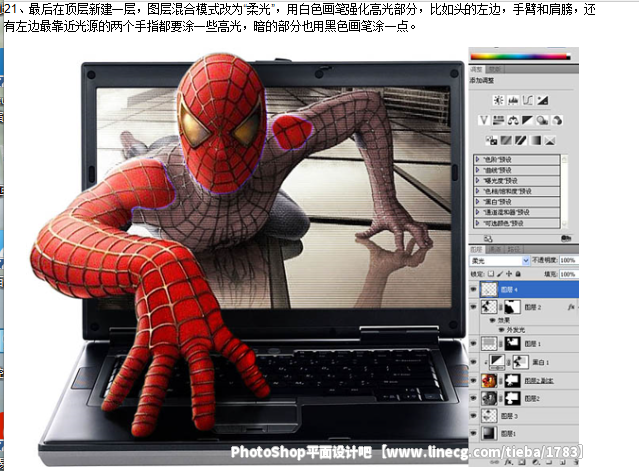Hide the 黑白 1 adjustment layer
The height and width of the screenshot is (471, 639).
pyautogui.click(x=473, y=362)
